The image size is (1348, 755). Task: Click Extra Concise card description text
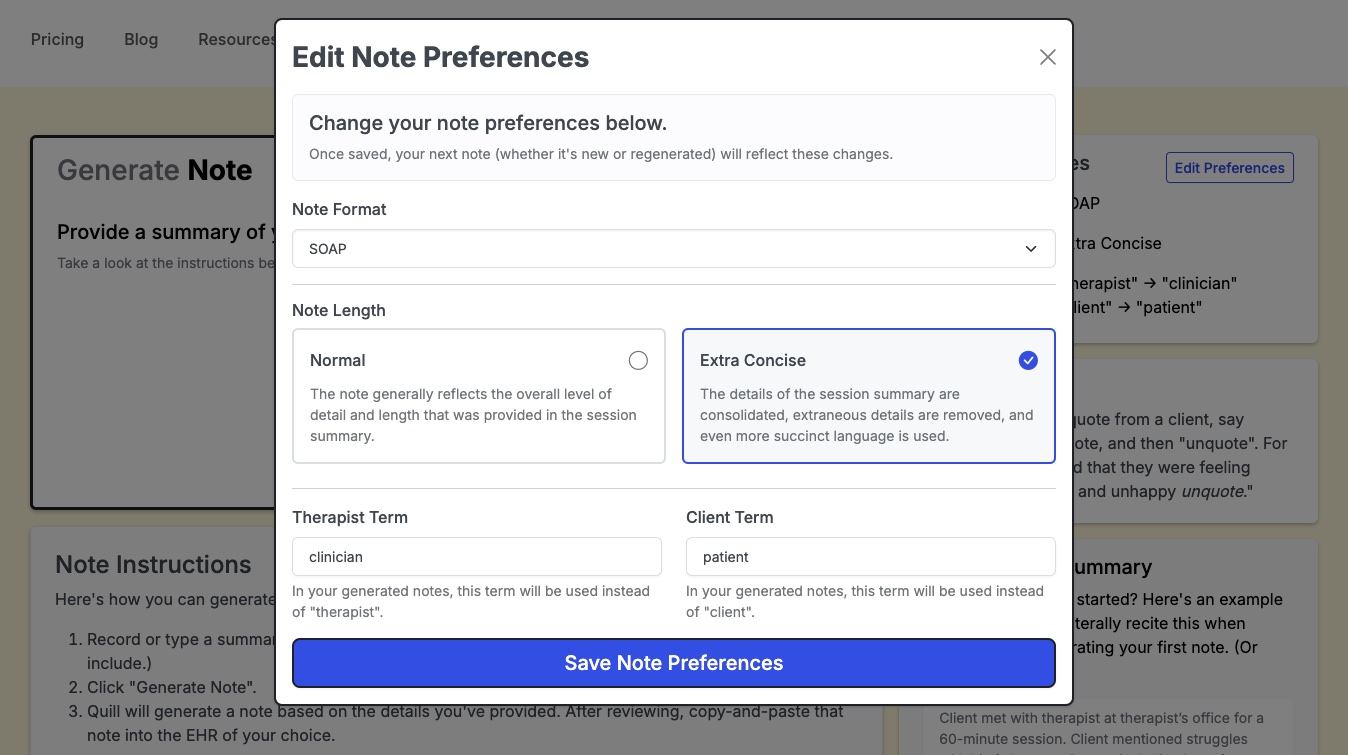pos(867,415)
